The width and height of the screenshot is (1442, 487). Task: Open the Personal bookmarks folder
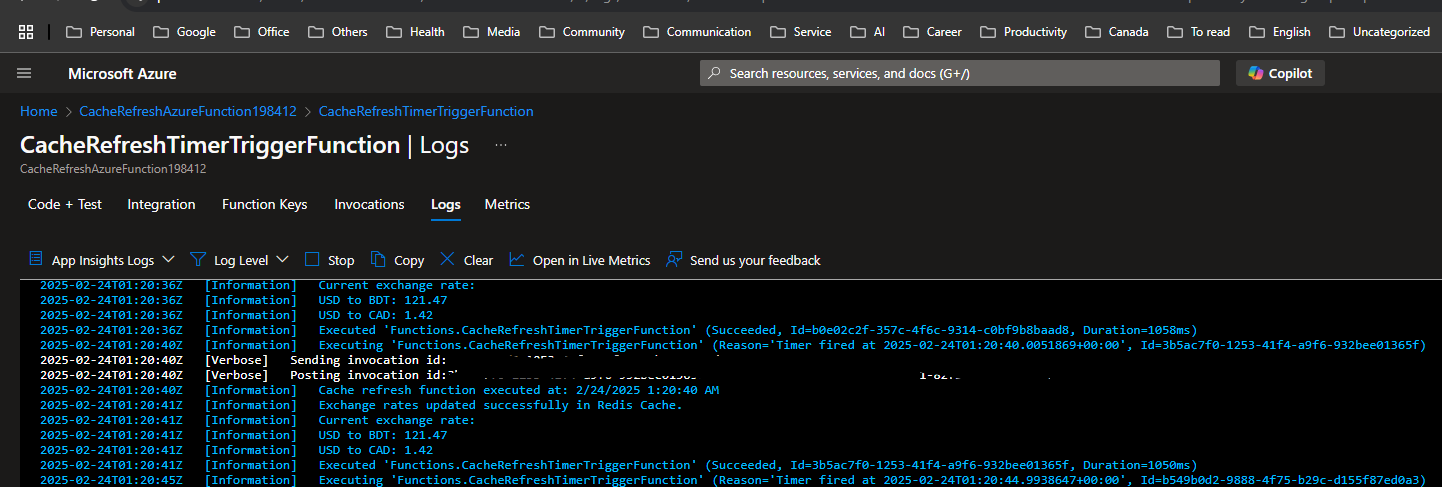tap(100, 32)
